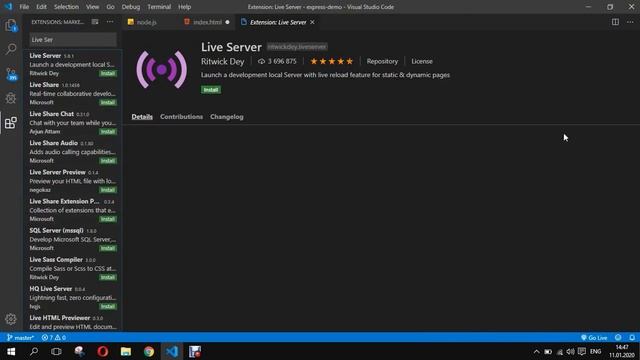
Task: Open the Selection menu
Action: [66, 7]
